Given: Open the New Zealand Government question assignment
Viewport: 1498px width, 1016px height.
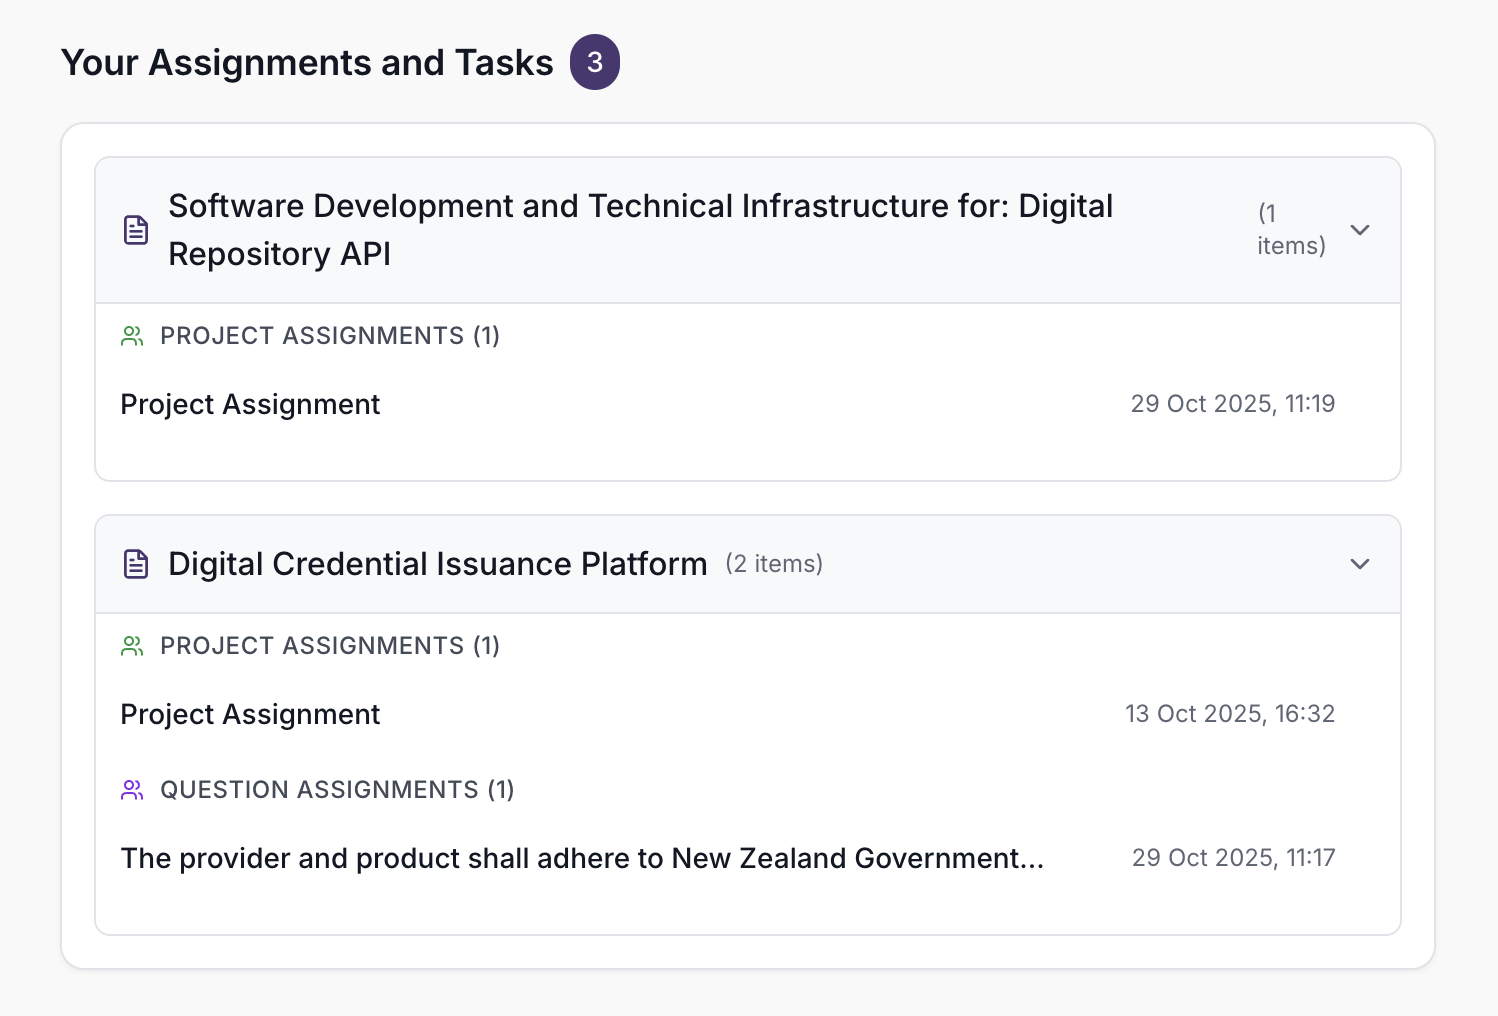Looking at the screenshot, I should (581, 858).
